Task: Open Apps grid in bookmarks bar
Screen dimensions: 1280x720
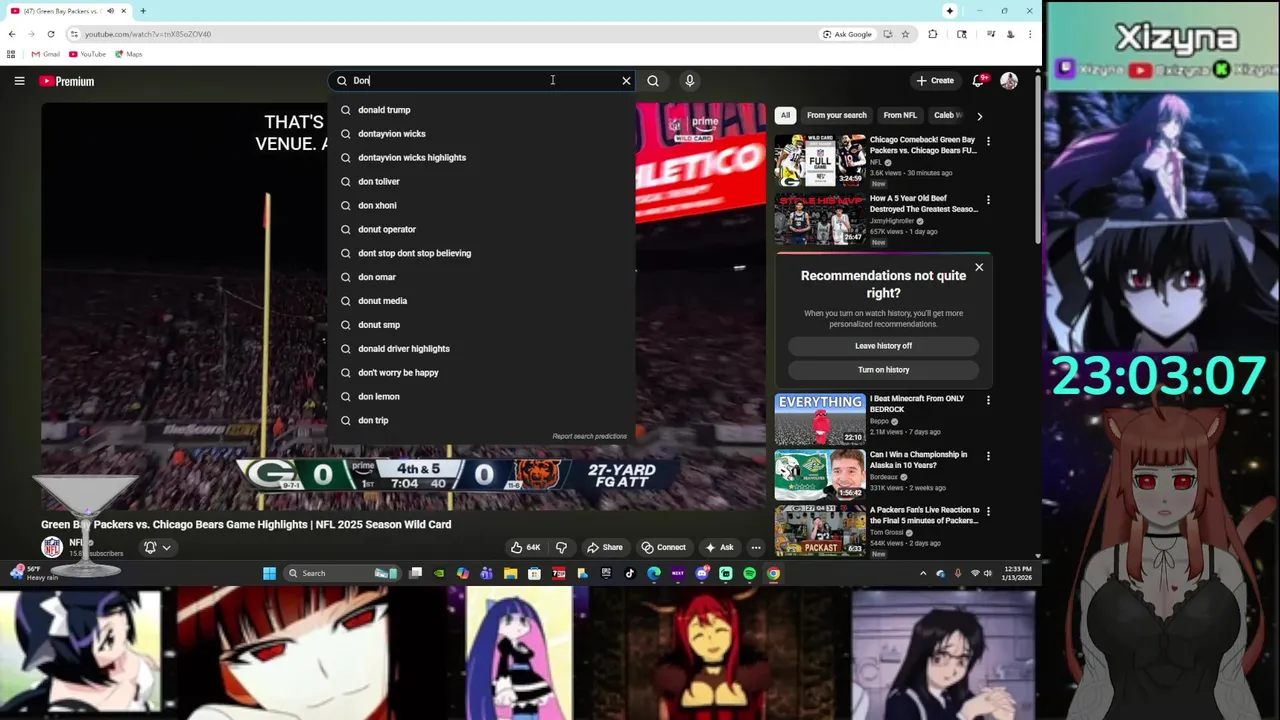Action: 11,54
